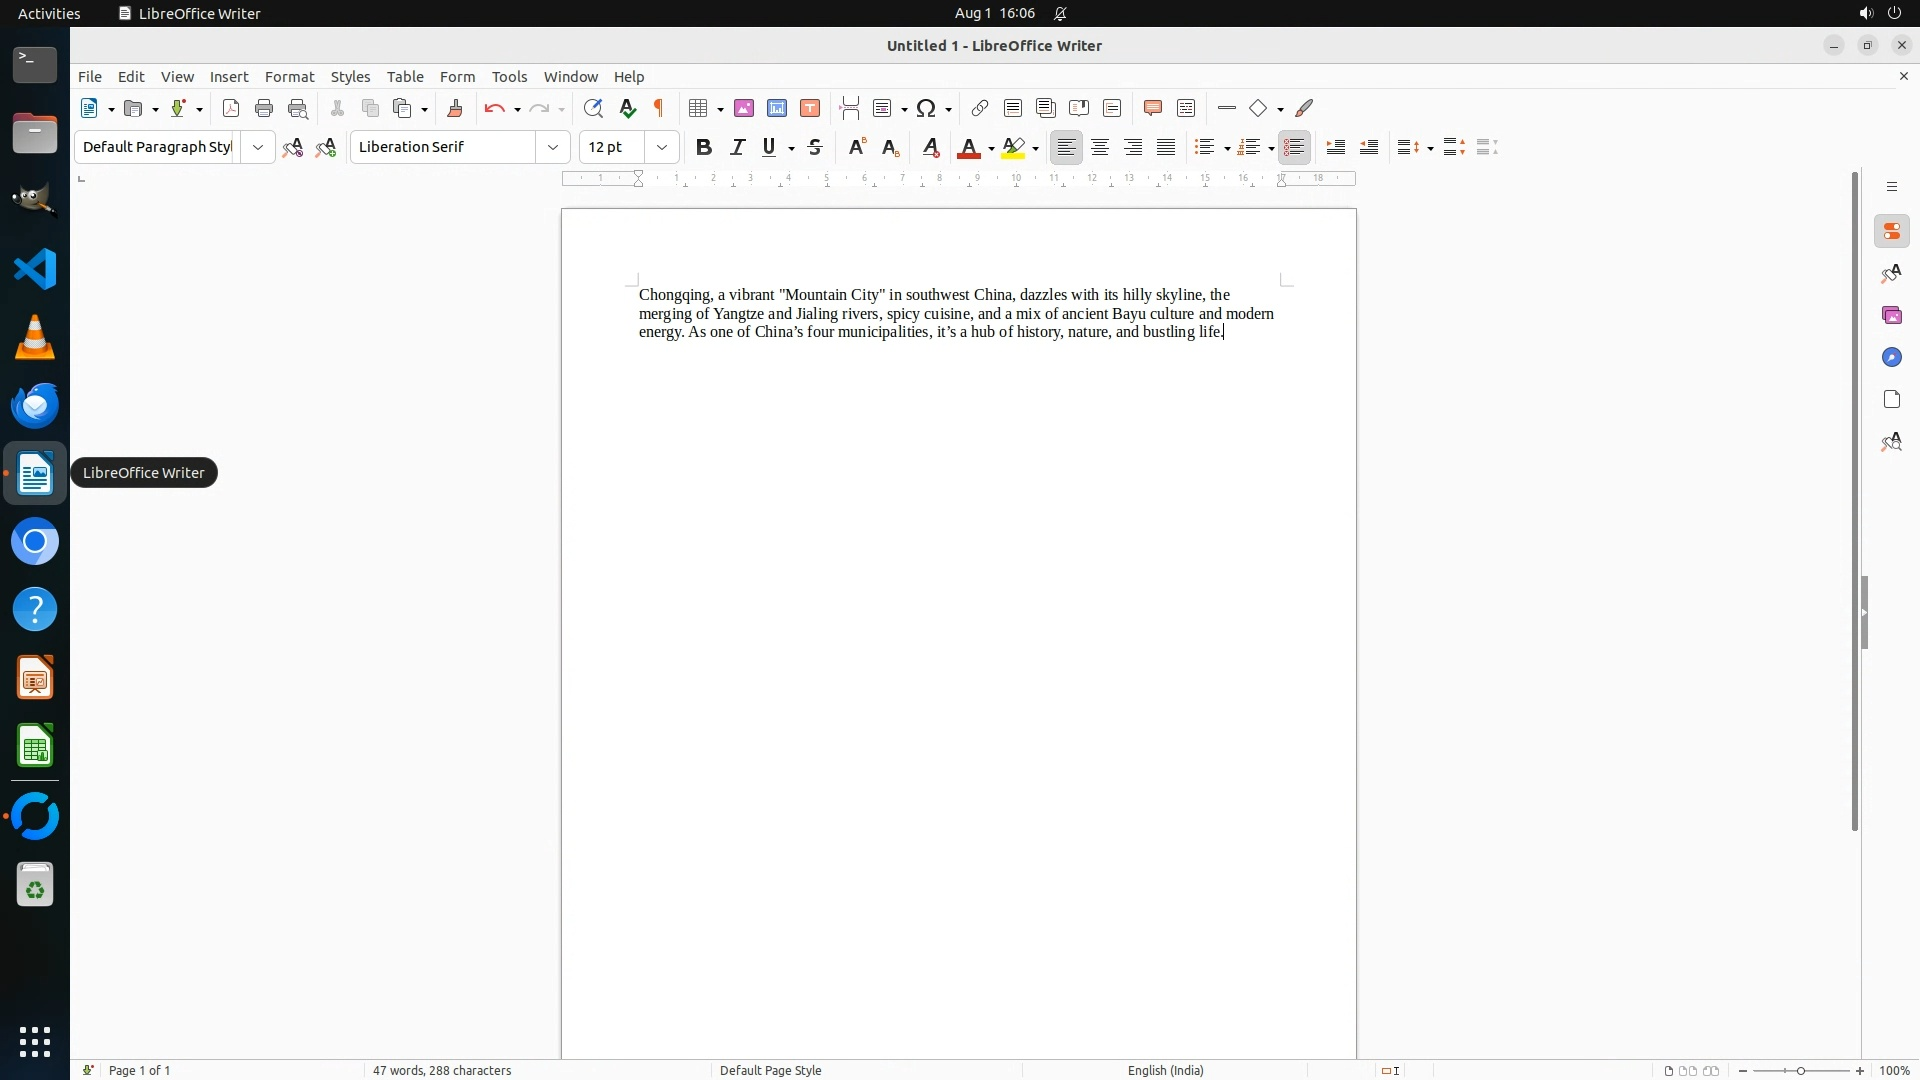Image resolution: width=1920 pixels, height=1080 pixels.
Task: Click the Export as PDF icon
Action: (x=231, y=109)
